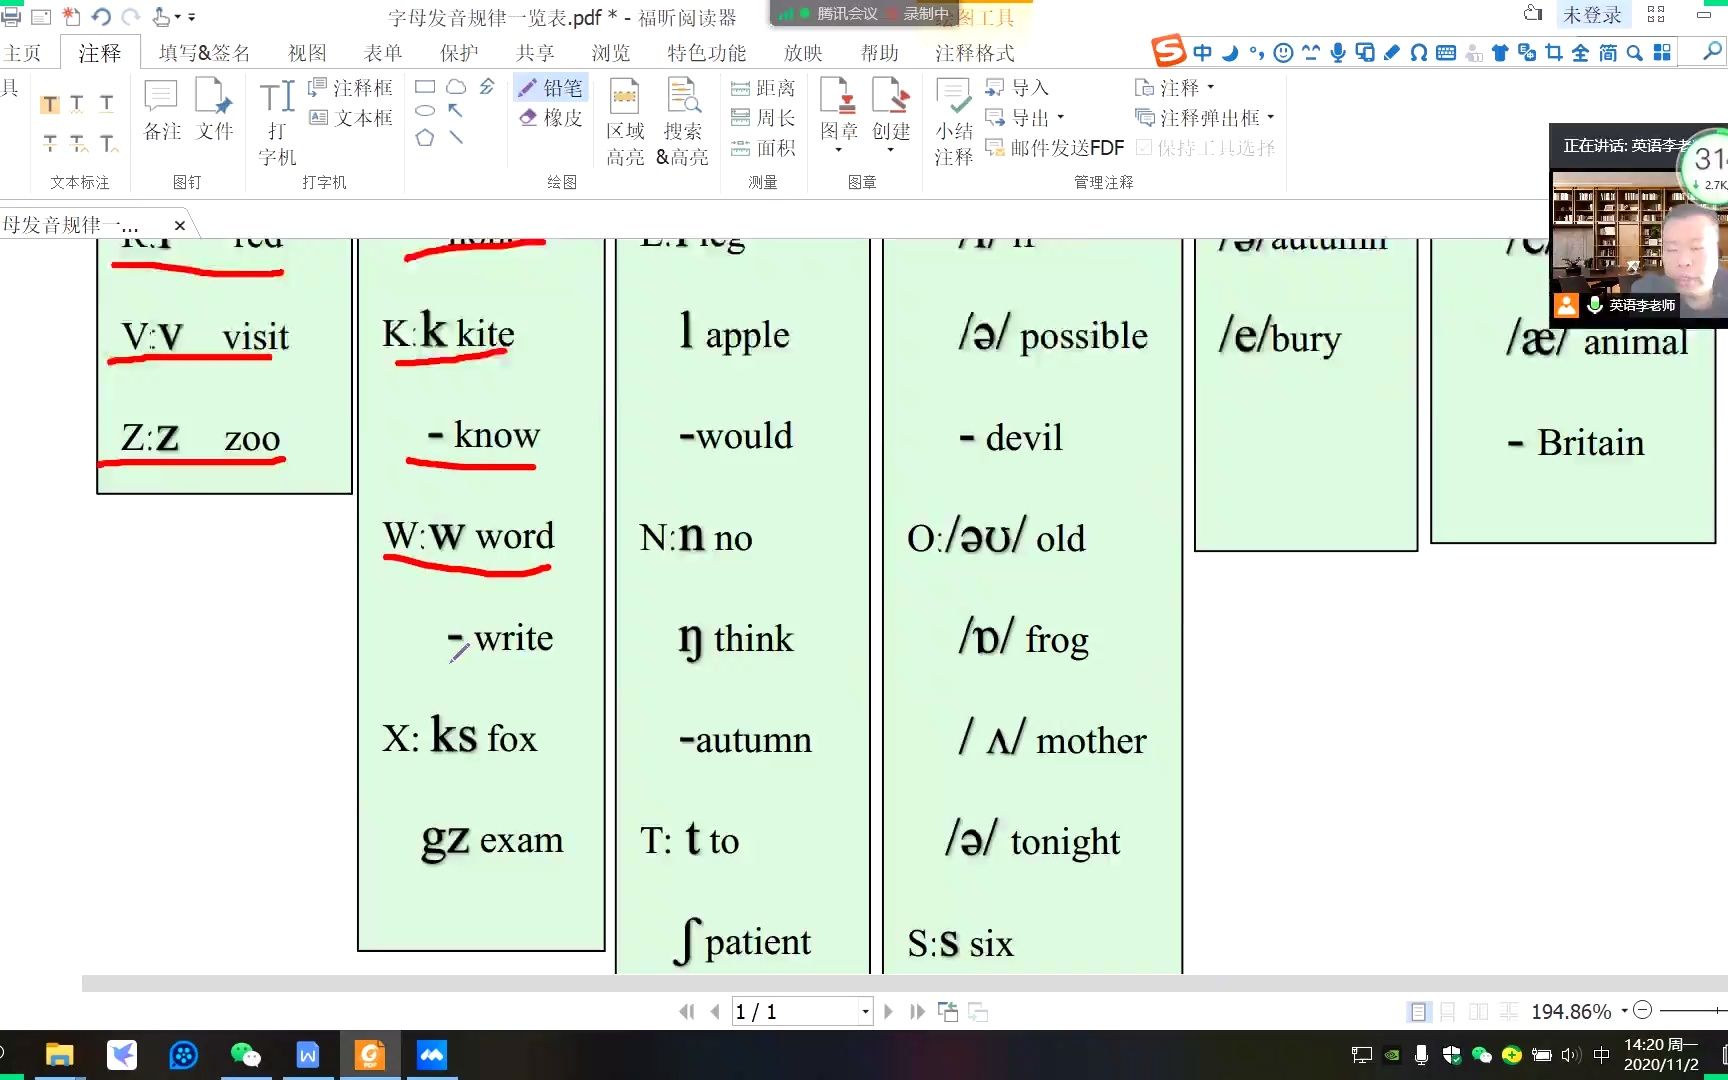Activate the 区域高亮 area highlight tool
The image size is (1728, 1080).
click(625, 117)
